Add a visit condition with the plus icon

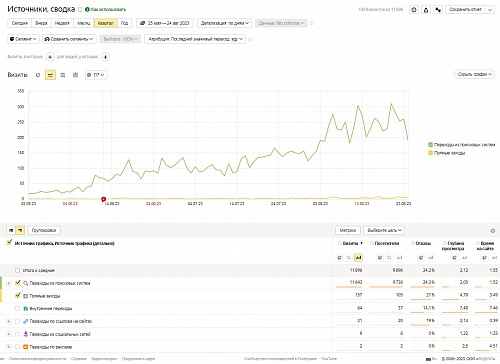click(50, 57)
